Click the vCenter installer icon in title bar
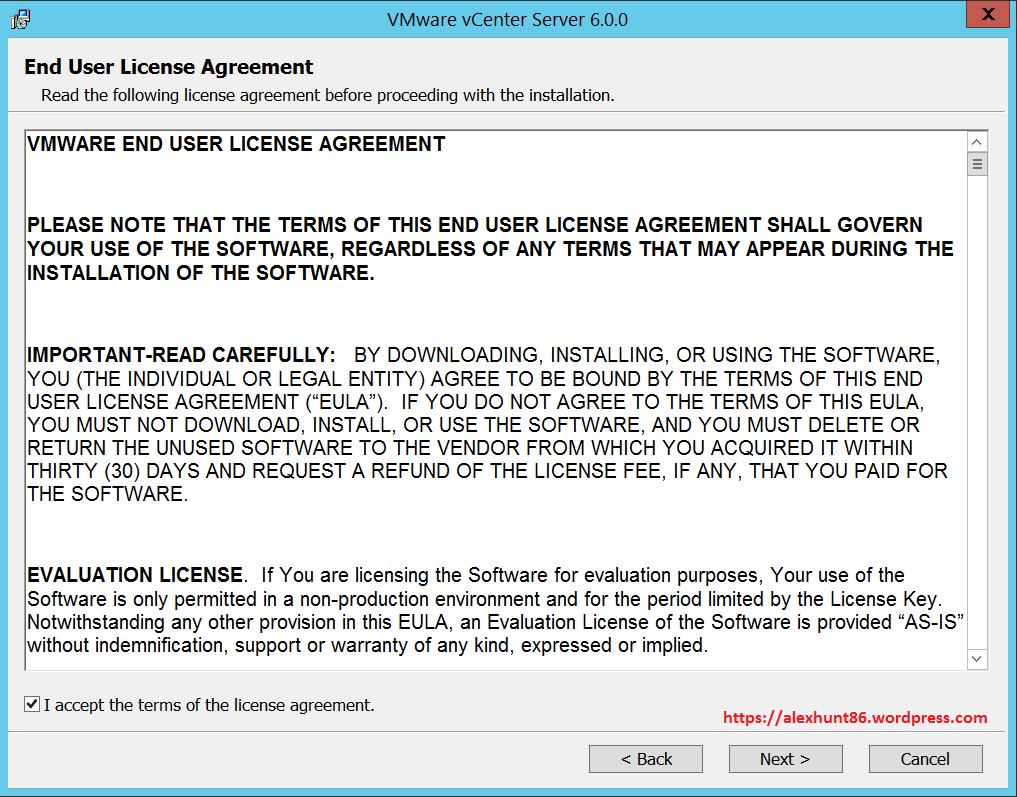 (x=20, y=19)
